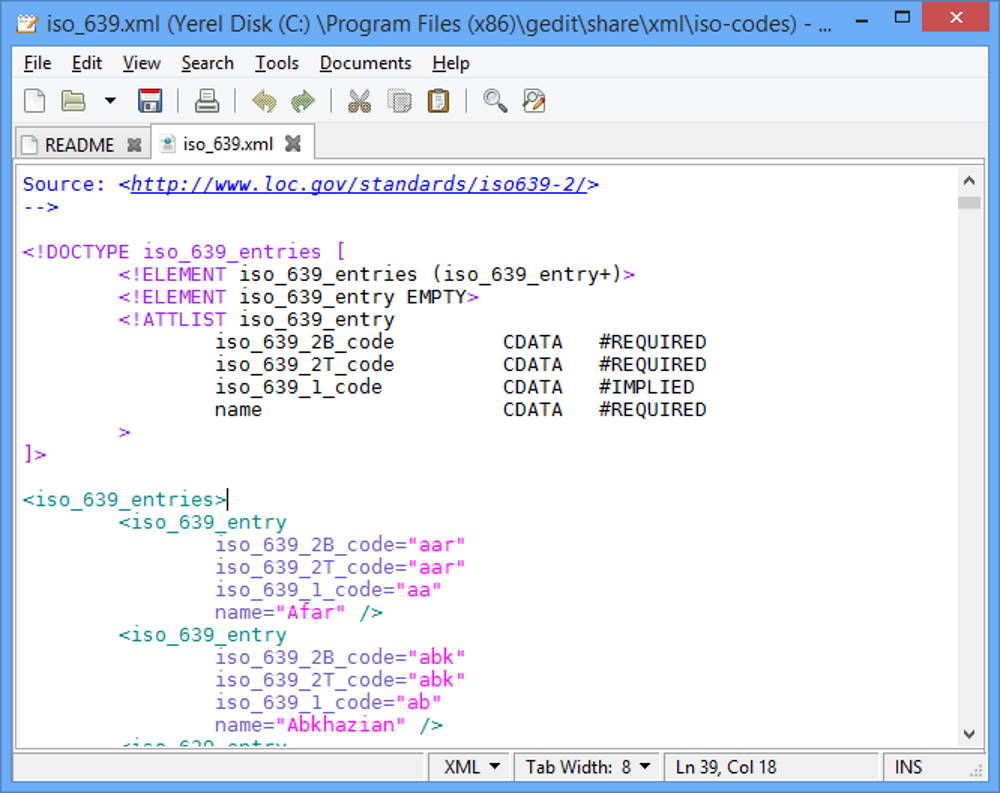Click the Source: comment text
The image size is (1000, 793).
[x=64, y=184]
